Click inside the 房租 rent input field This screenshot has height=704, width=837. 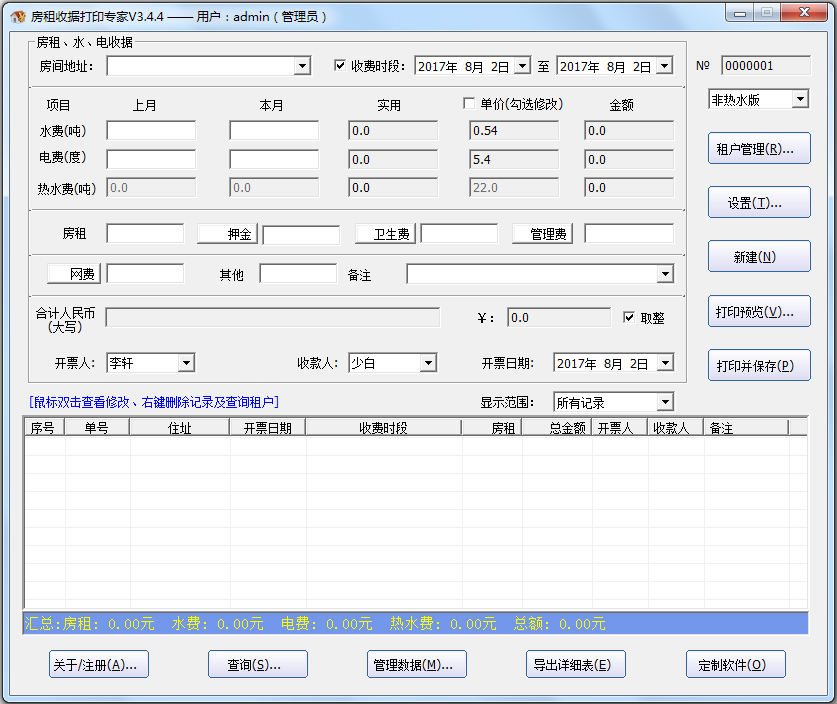[146, 233]
